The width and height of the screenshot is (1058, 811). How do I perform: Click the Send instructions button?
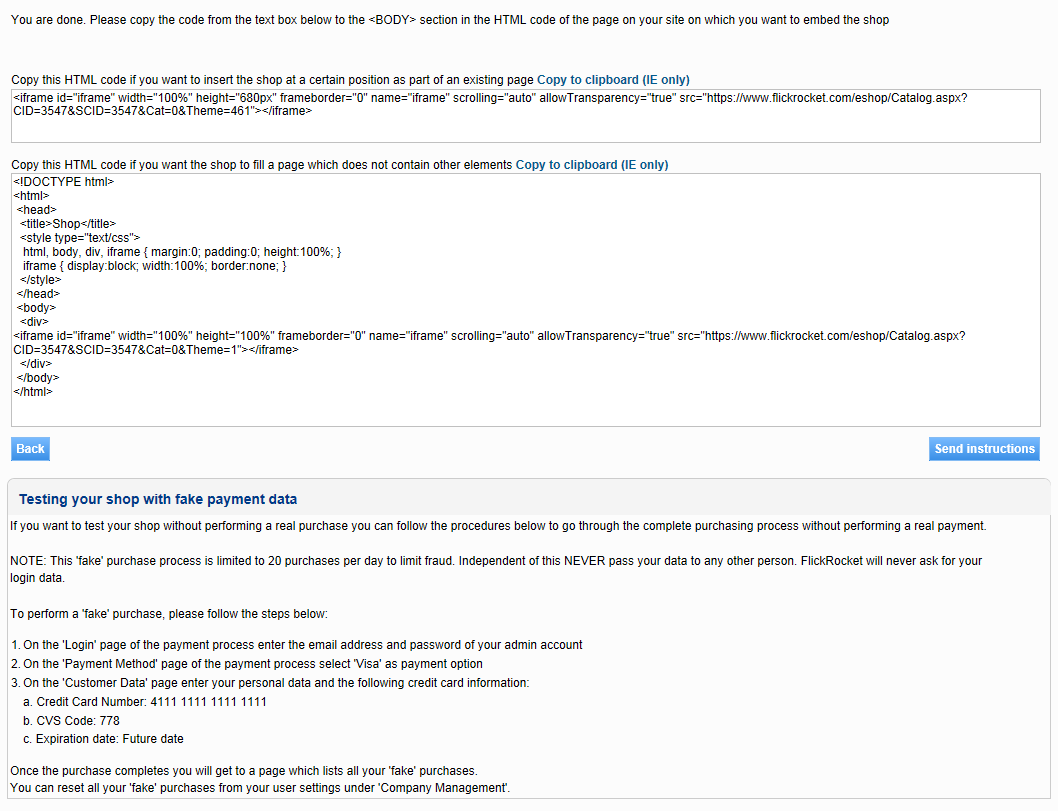(x=984, y=449)
